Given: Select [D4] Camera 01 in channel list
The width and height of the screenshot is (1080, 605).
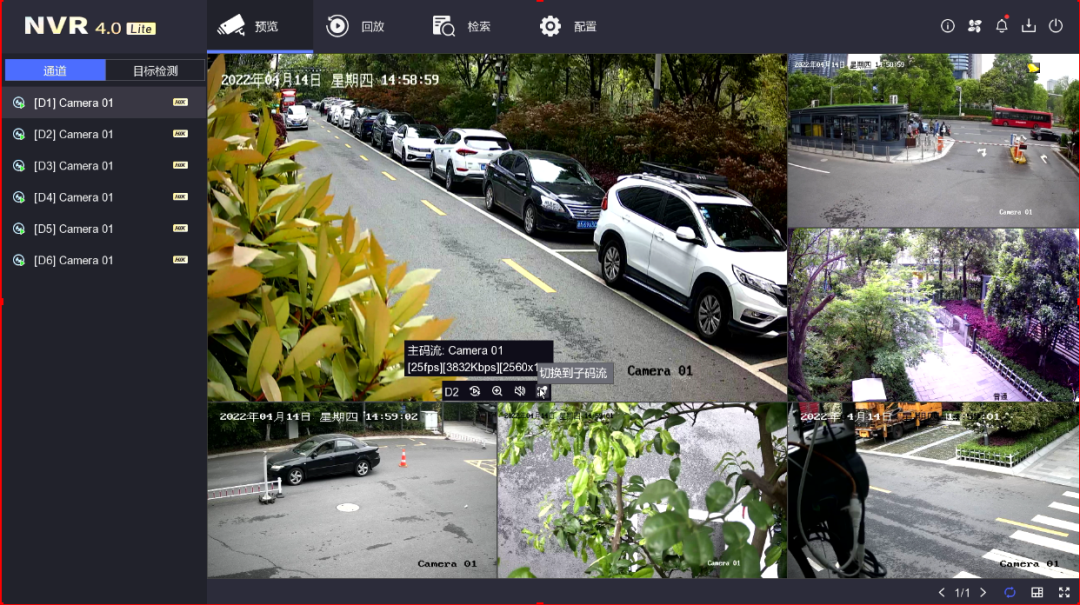Looking at the screenshot, I should click(x=73, y=197).
